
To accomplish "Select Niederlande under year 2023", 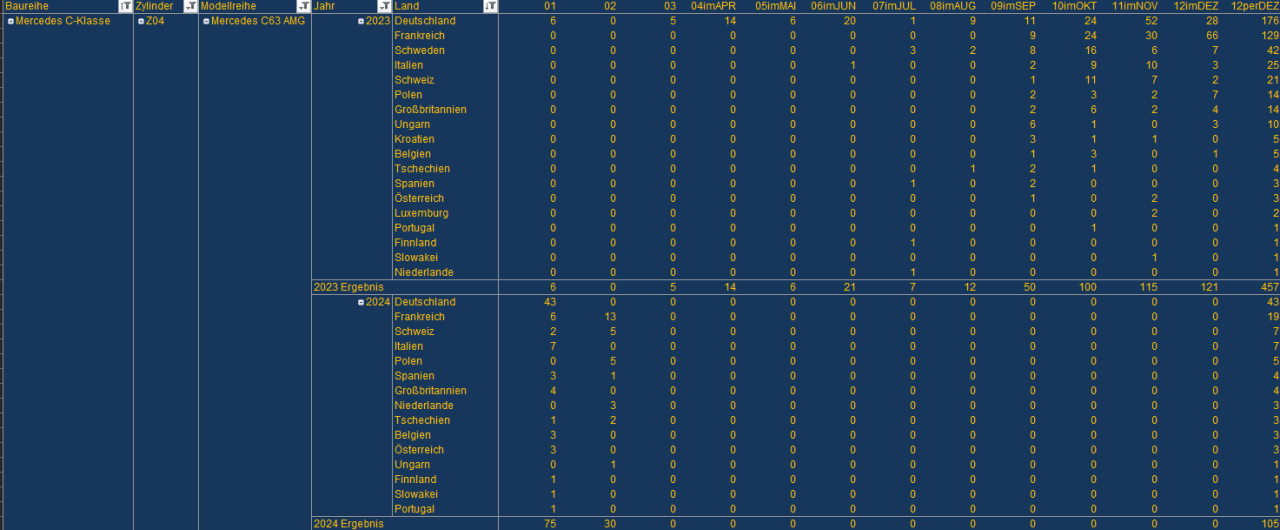I will pyautogui.click(x=424, y=272).
